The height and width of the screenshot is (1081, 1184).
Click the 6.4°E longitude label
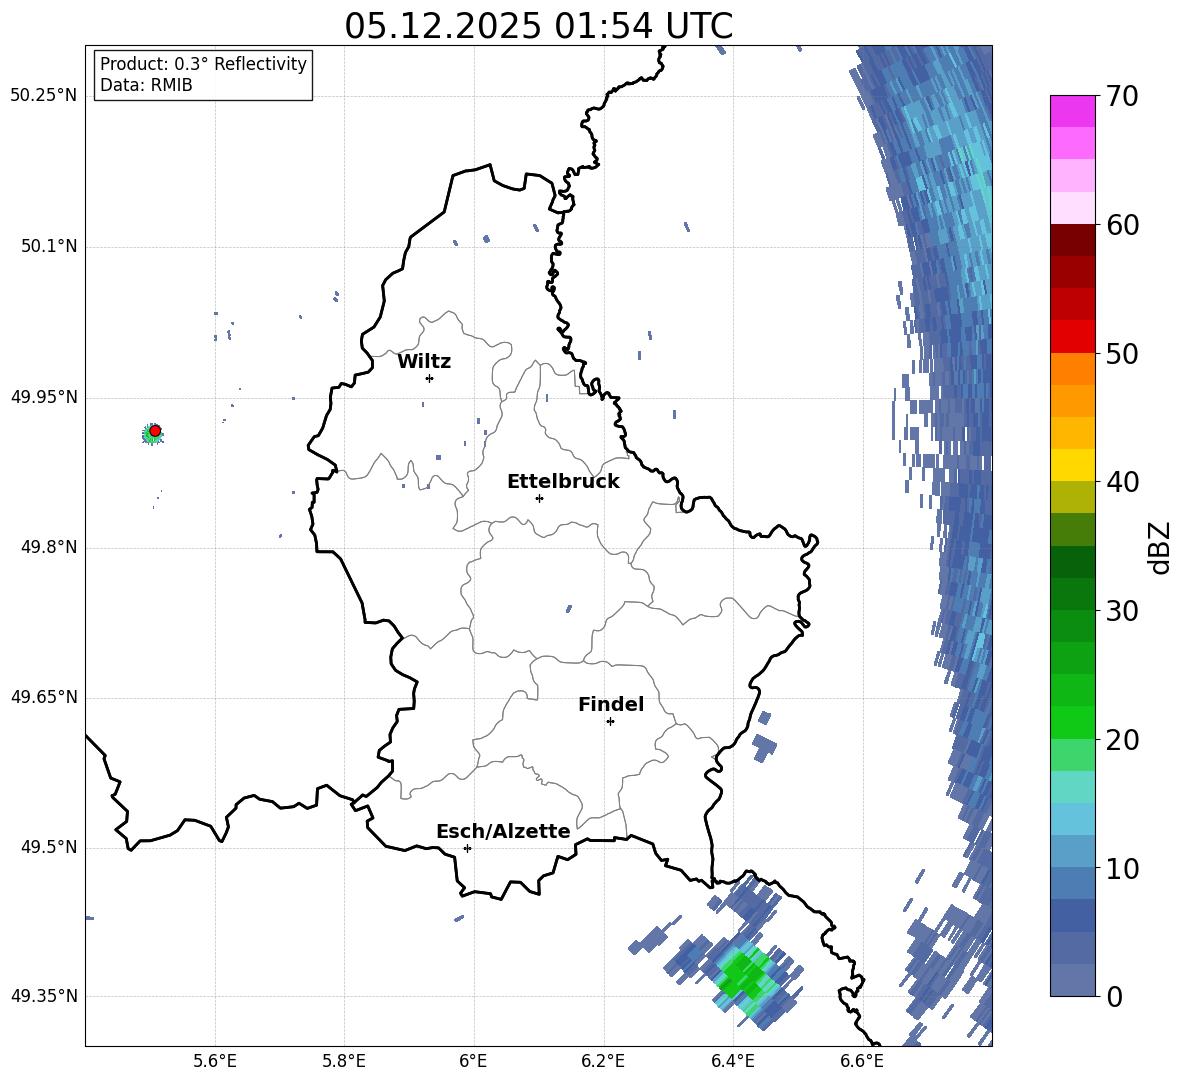pos(732,1061)
